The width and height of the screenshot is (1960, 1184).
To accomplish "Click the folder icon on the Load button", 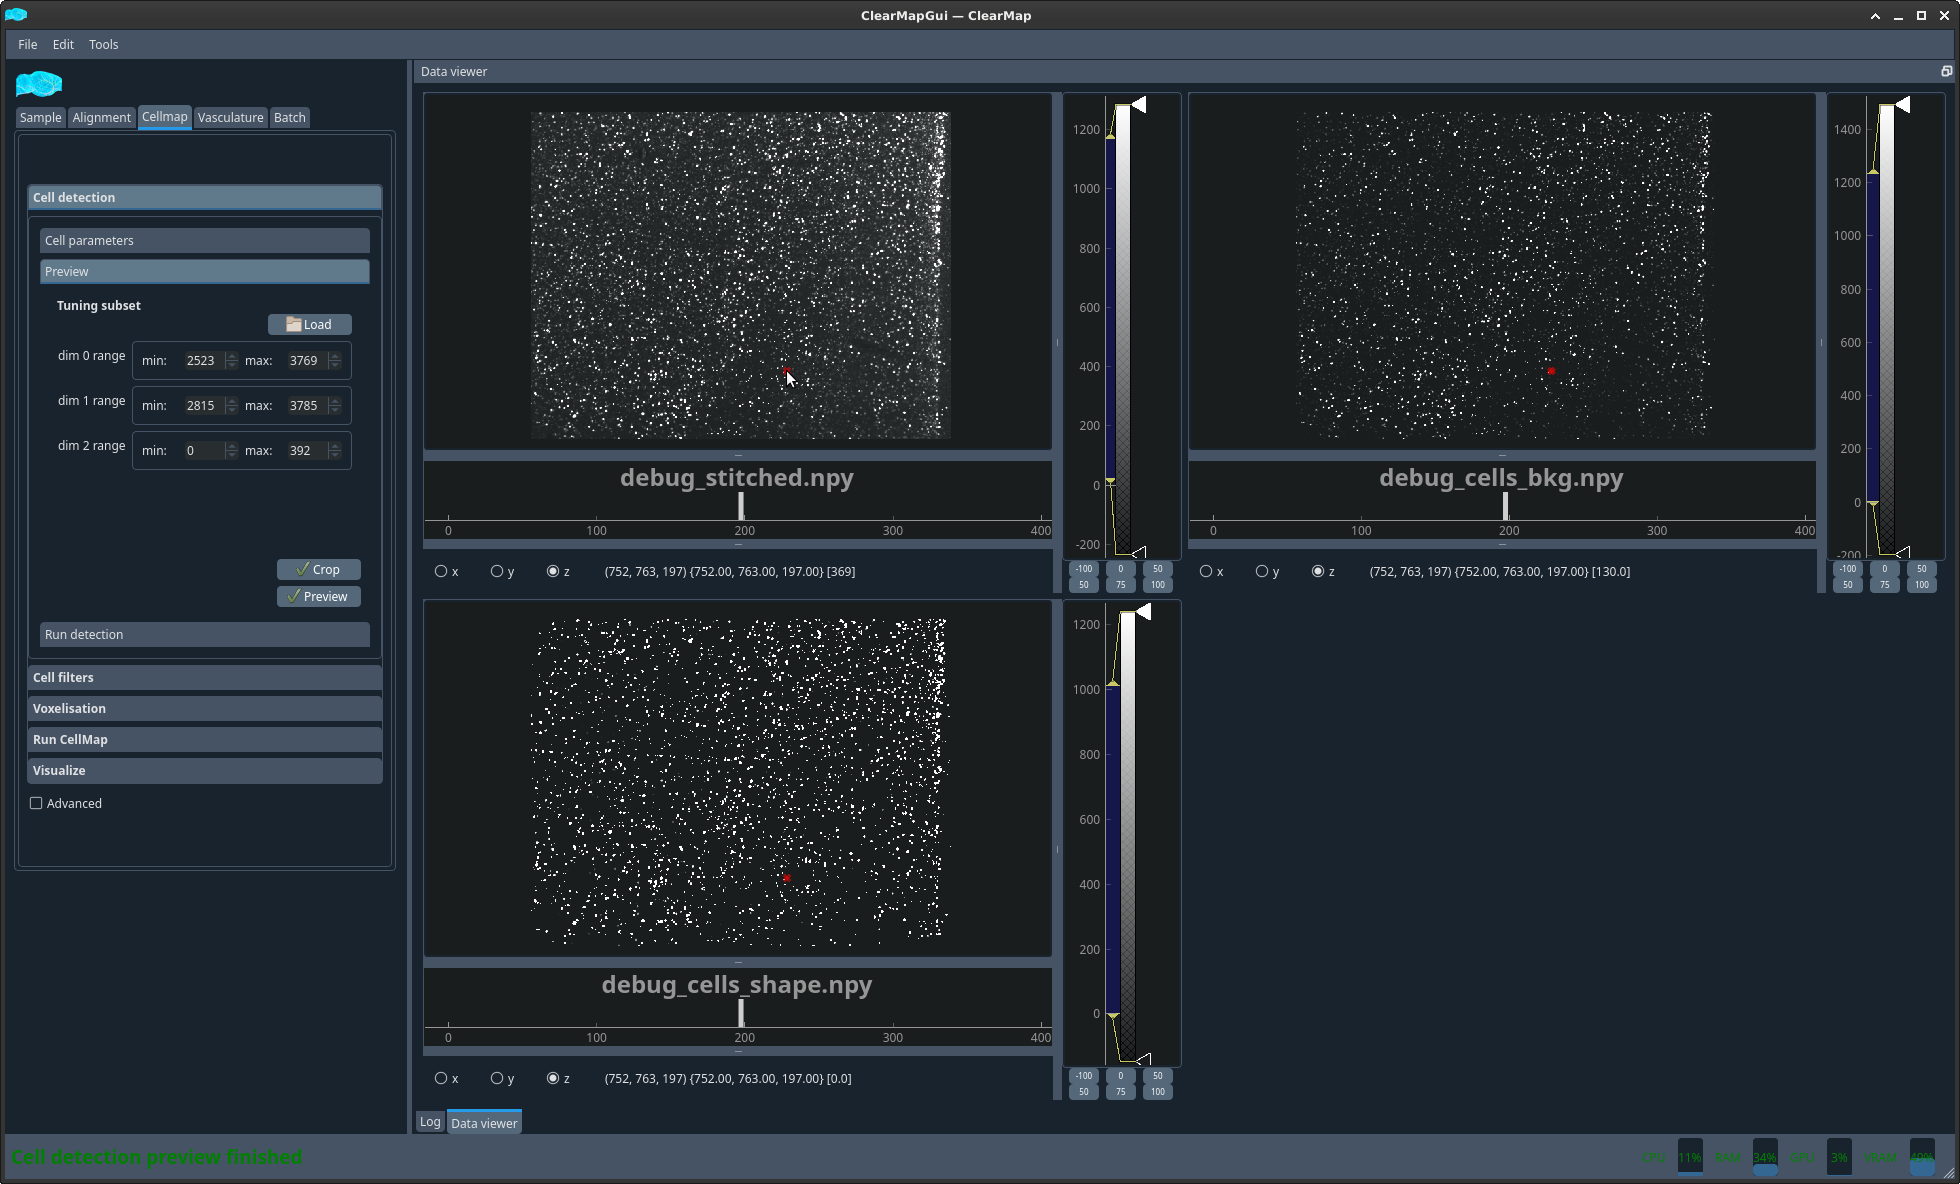I will tap(294, 324).
